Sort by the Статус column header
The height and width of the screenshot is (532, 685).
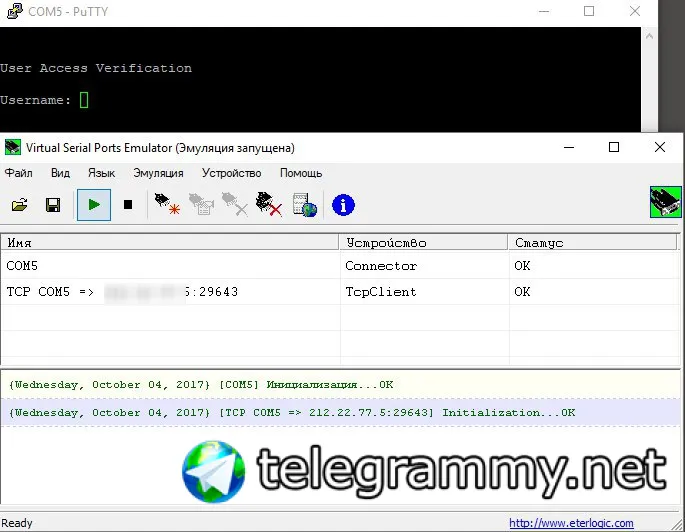coord(593,242)
